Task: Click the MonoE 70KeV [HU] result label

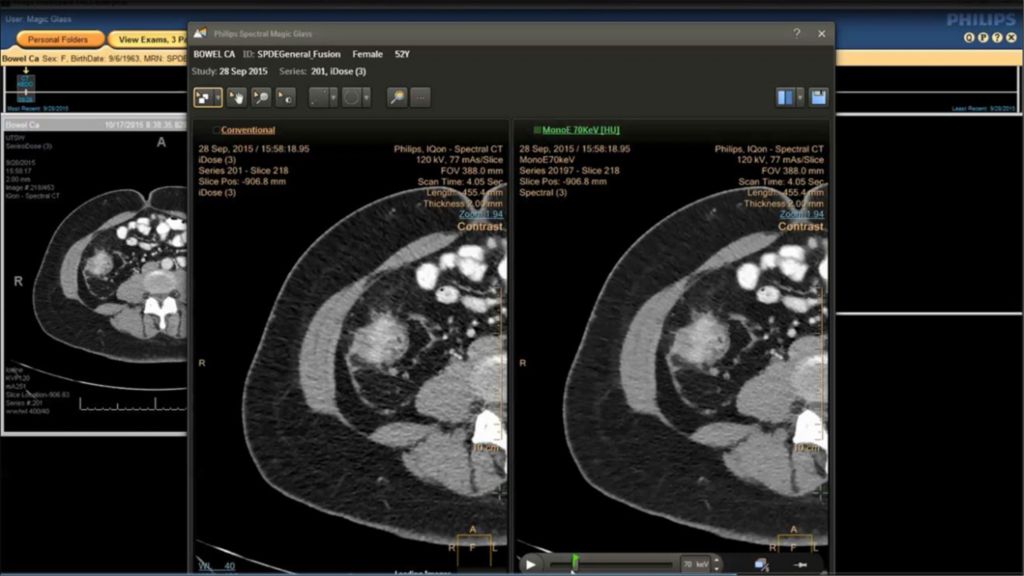Action: pos(581,130)
